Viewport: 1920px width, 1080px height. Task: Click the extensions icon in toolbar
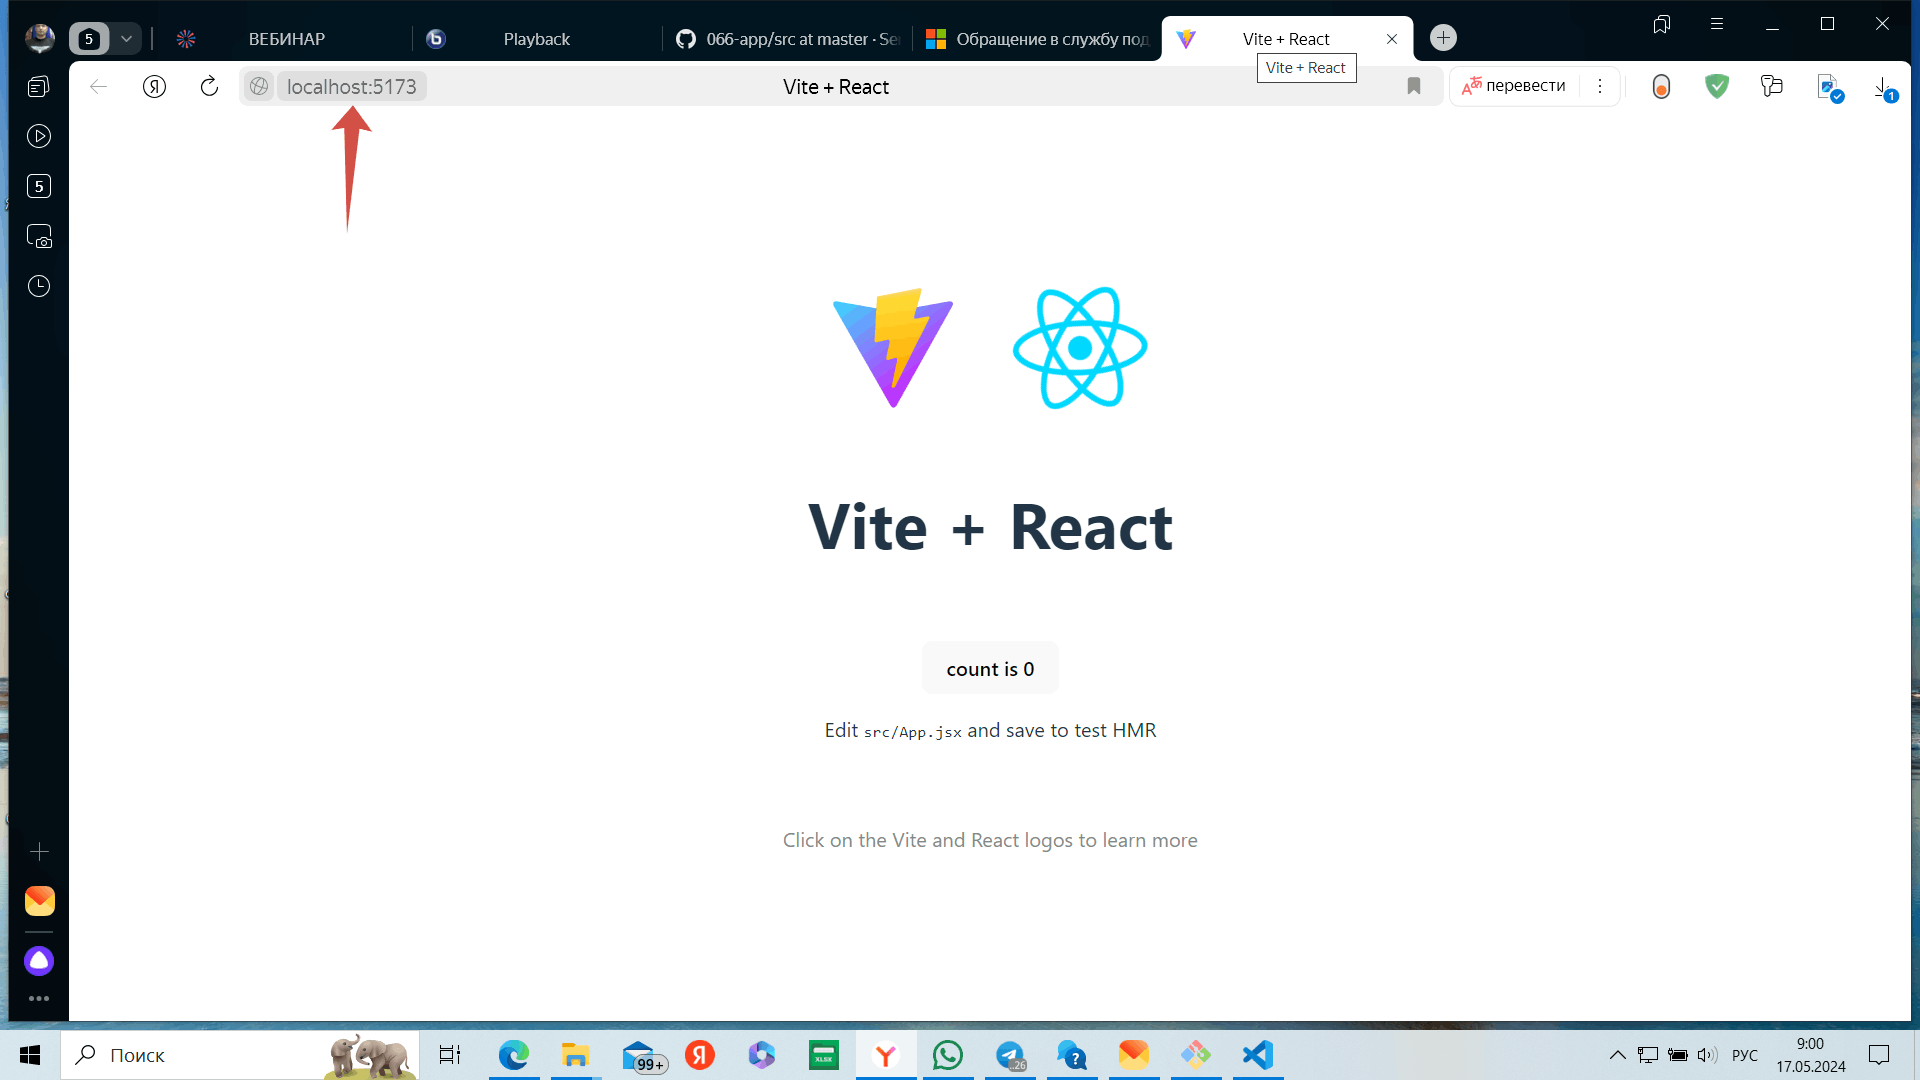1771,86
